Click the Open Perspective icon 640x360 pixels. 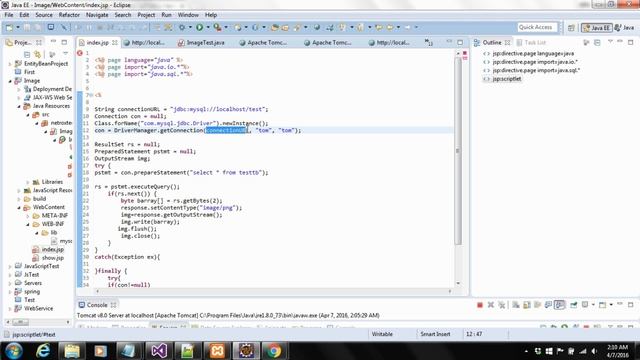pyautogui.click(x=571, y=27)
